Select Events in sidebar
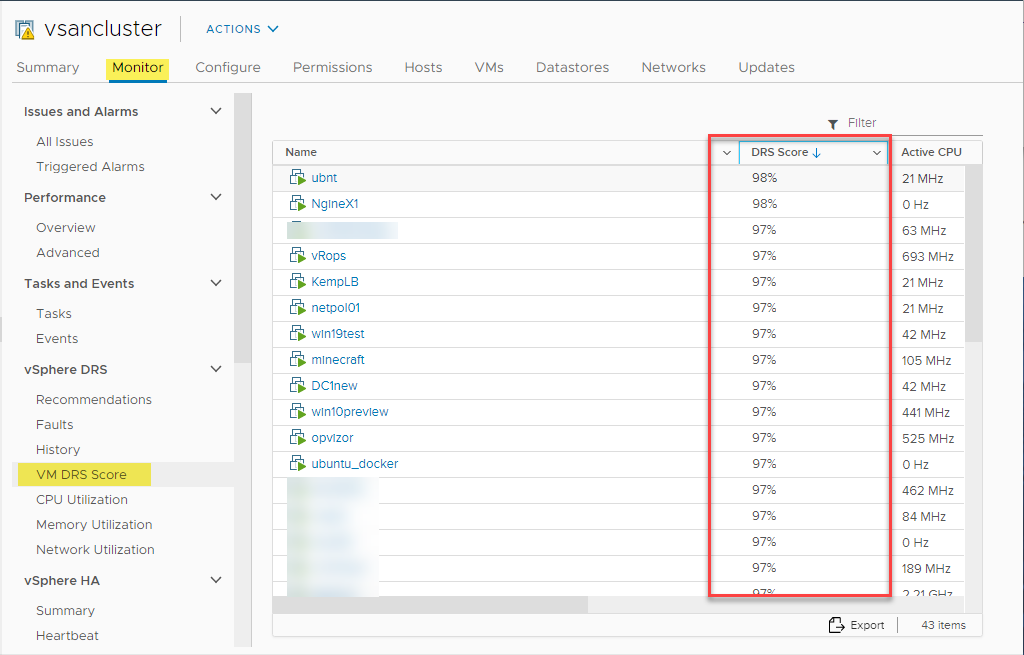Image resolution: width=1024 pixels, height=655 pixels. [57, 338]
